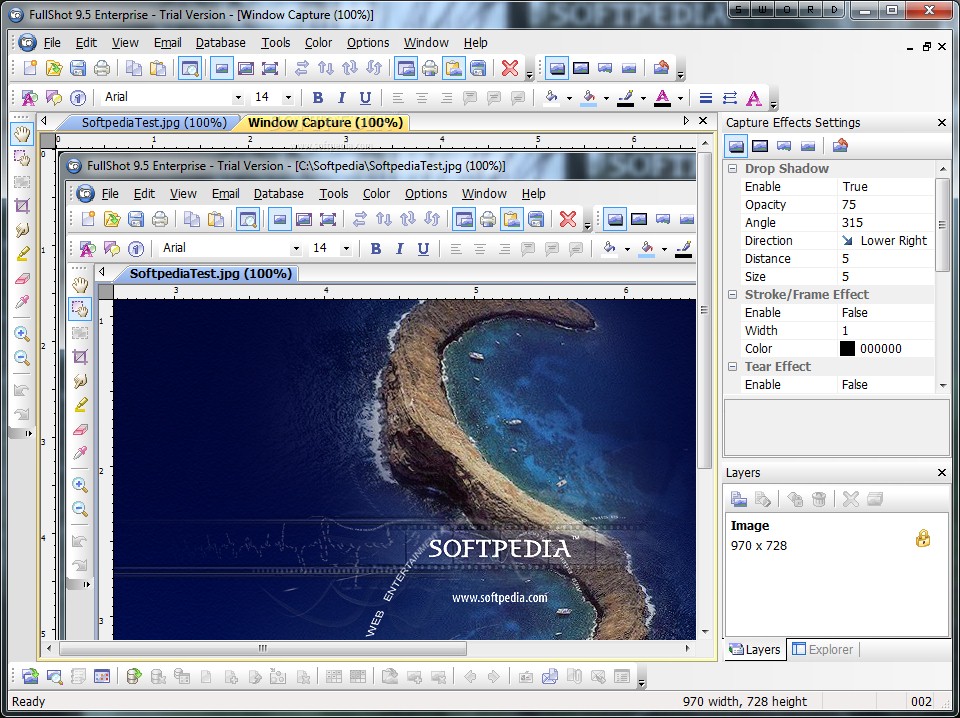Screen dimensions: 960x718
Task: Click the tab scroll right arrow beside document tabs
Action: [x=686, y=121]
